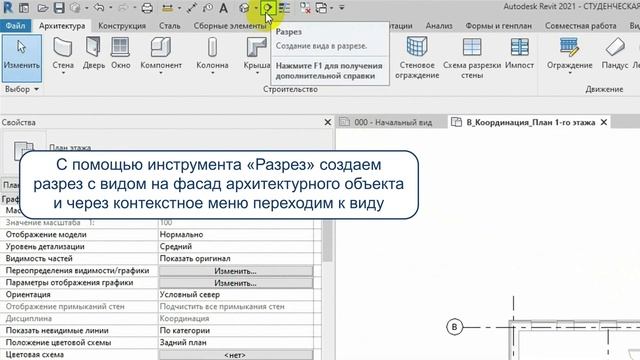Click the Default 3D view icon
Viewport: 640px width, 360px height.
tap(244, 8)
